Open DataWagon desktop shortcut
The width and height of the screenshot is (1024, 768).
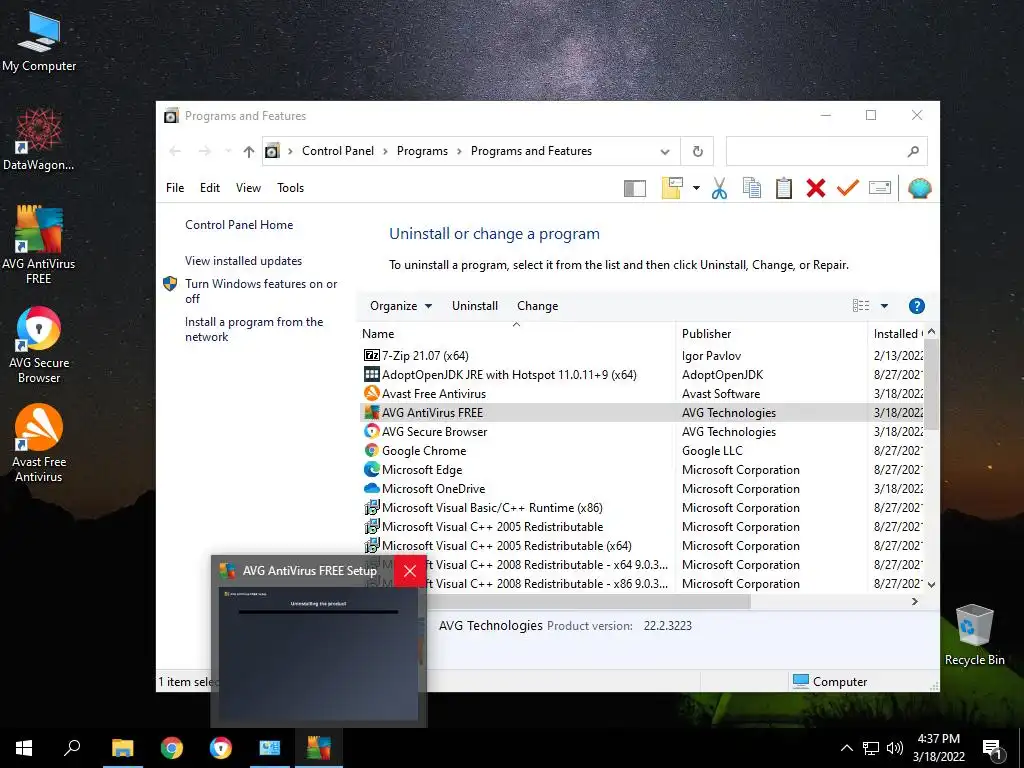(x=39, y=139)
